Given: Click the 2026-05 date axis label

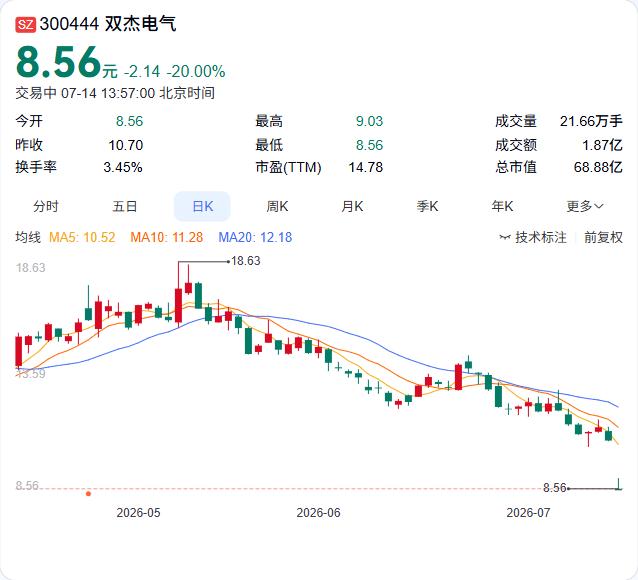Looking at the screenshot, I should tap(138, 512).
